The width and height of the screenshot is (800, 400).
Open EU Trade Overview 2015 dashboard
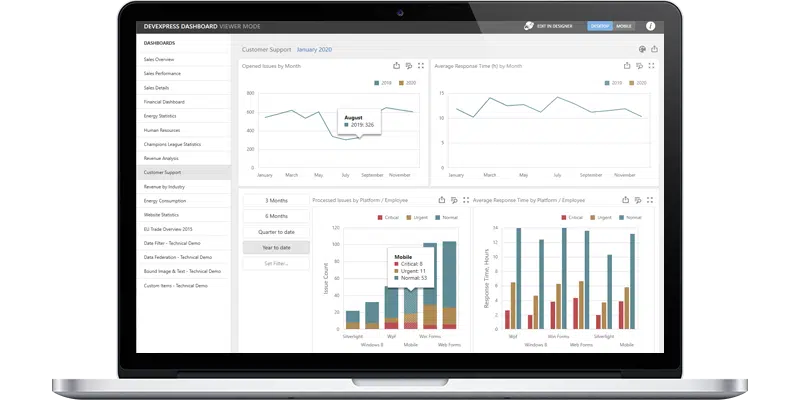pos(184,229)
